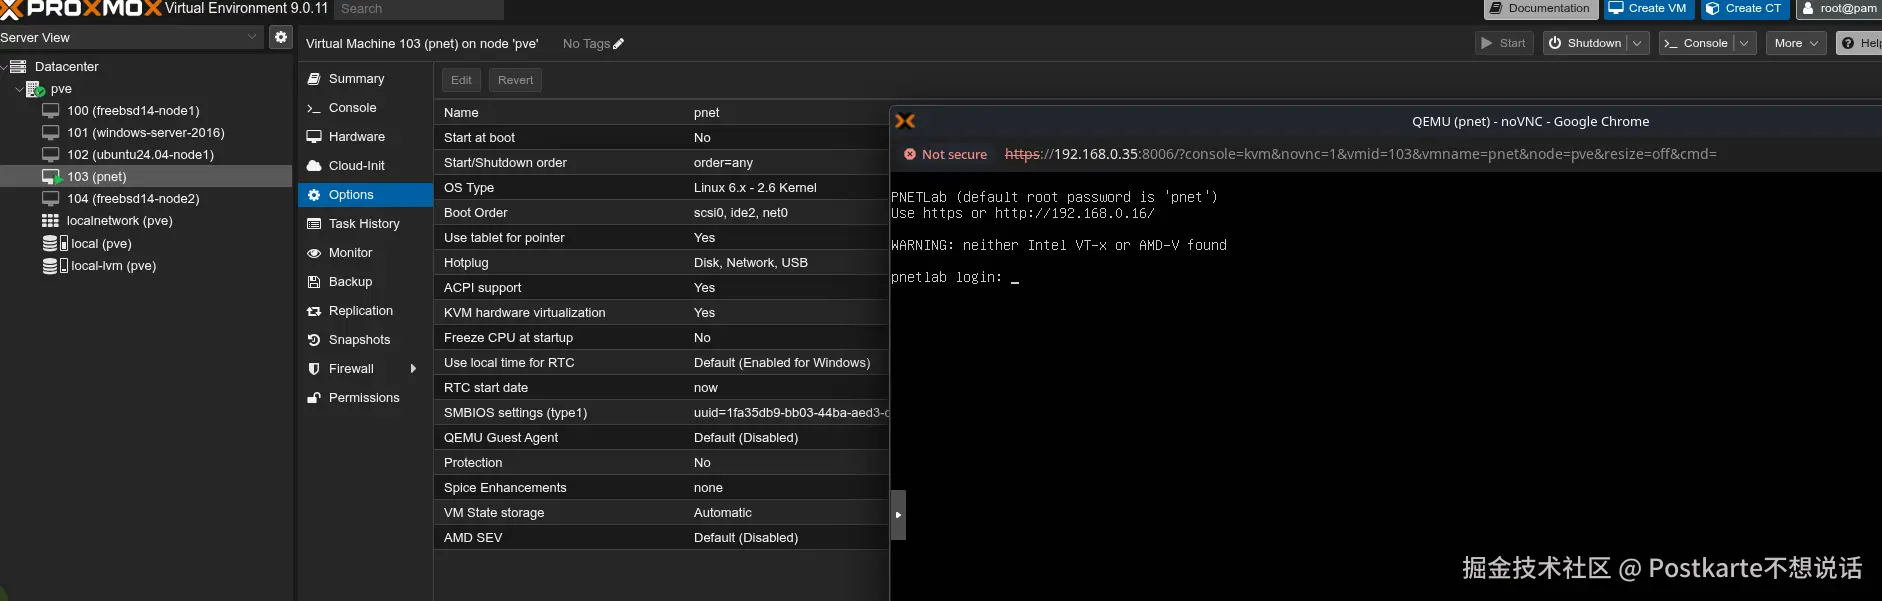Click the Shutdown button

(1585, 43)
